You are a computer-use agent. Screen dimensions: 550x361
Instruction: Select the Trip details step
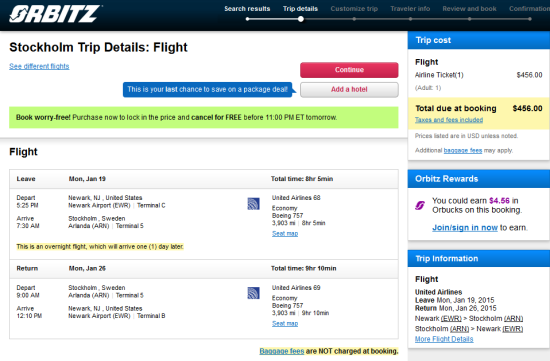point(300,9)
